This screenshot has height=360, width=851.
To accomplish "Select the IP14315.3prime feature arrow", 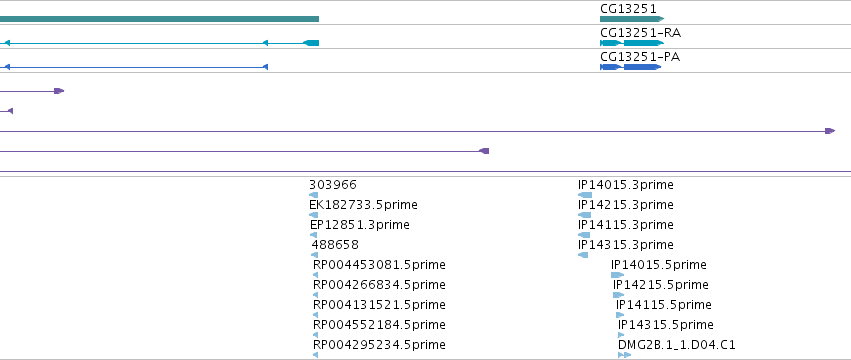I will coord(583,255).
